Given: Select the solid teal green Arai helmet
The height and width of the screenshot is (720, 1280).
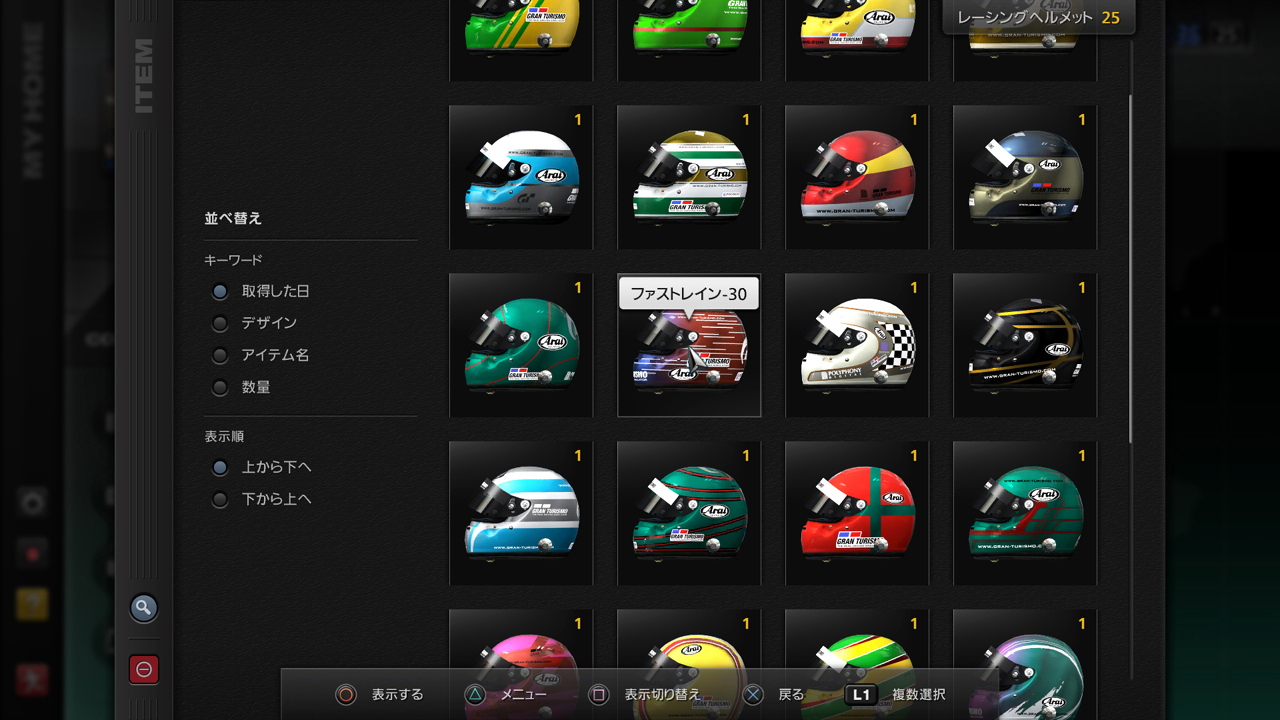Looking at the screenshot, I should coord(521,345).
